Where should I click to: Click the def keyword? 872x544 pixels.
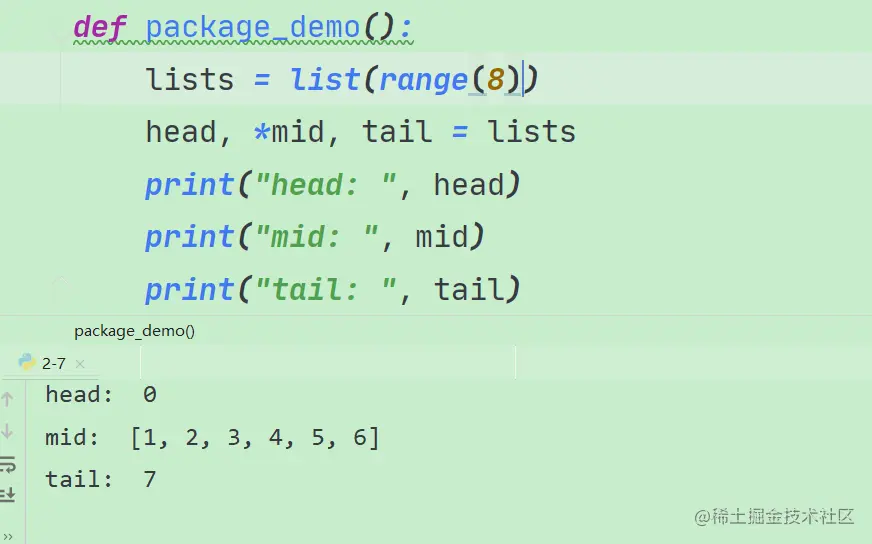[x=100, y=27]
